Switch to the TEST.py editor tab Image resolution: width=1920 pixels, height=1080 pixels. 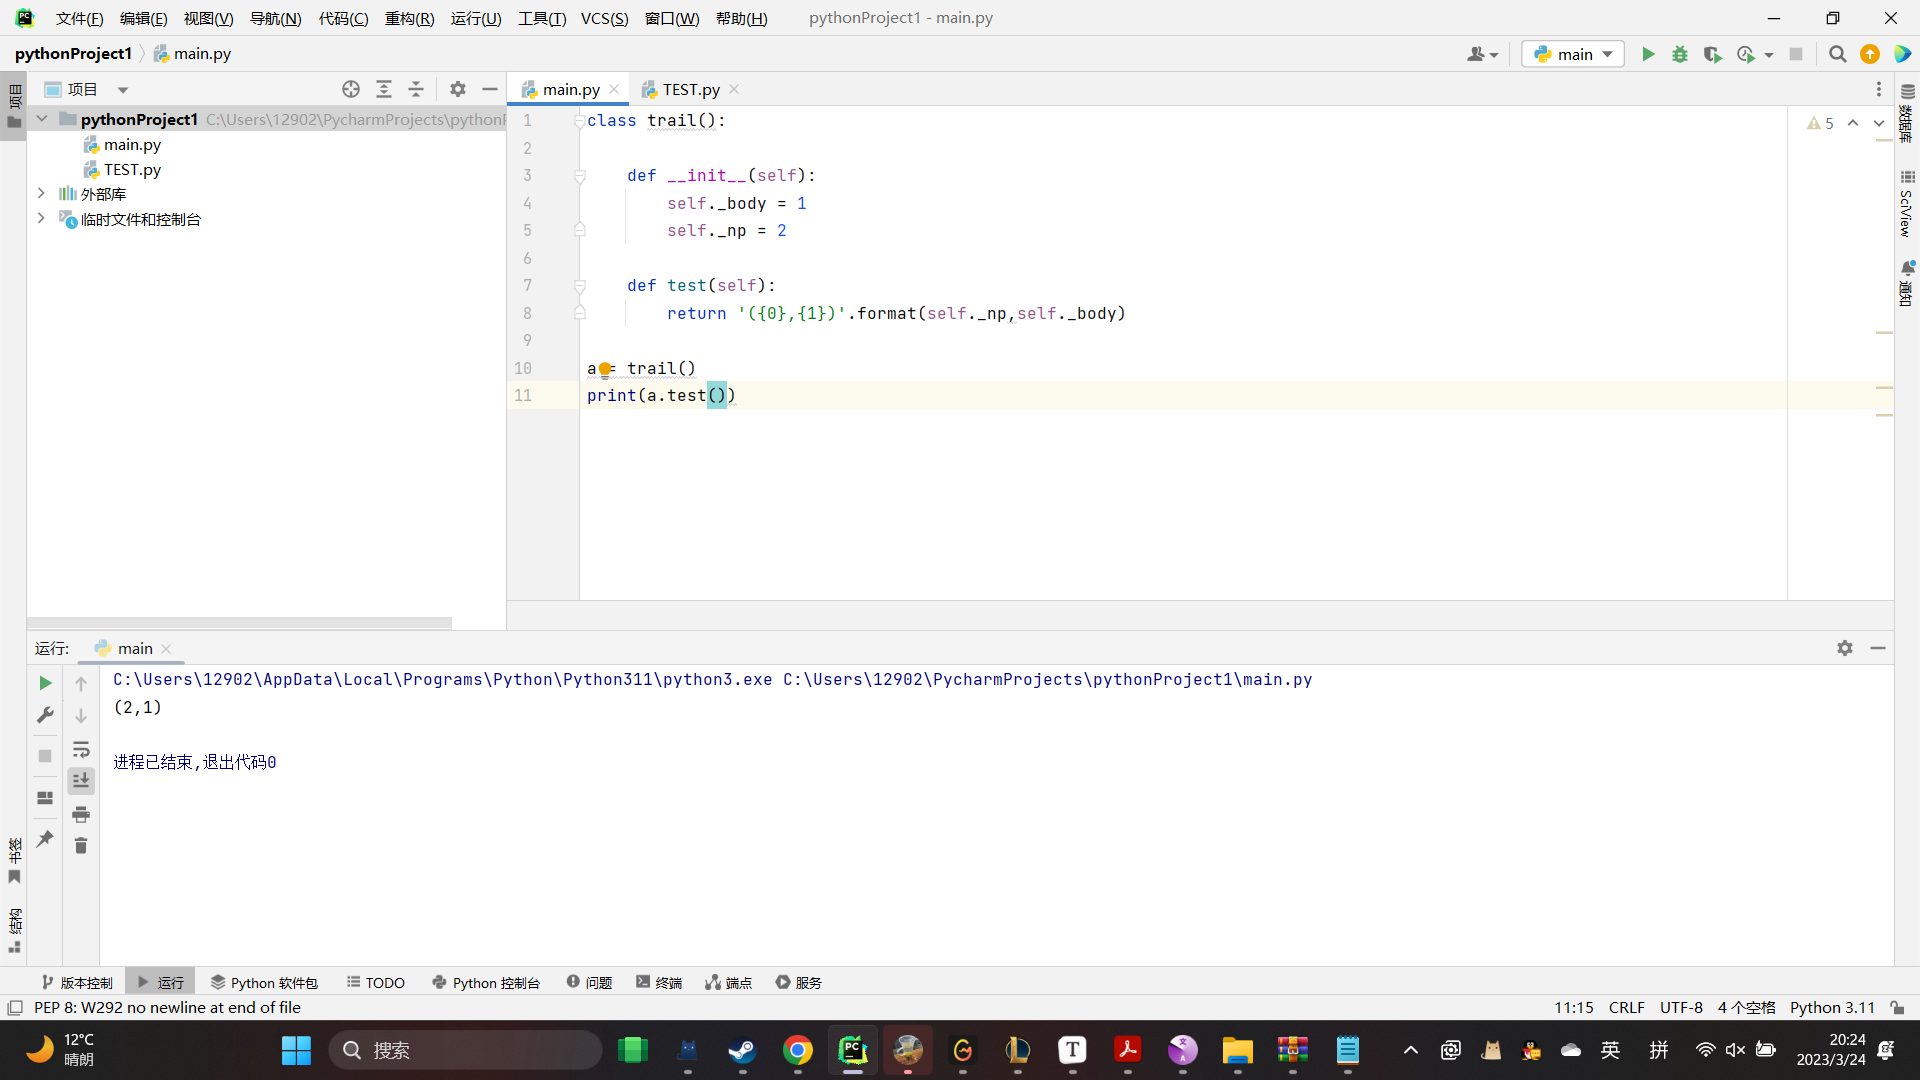click(x=690, y=89)
